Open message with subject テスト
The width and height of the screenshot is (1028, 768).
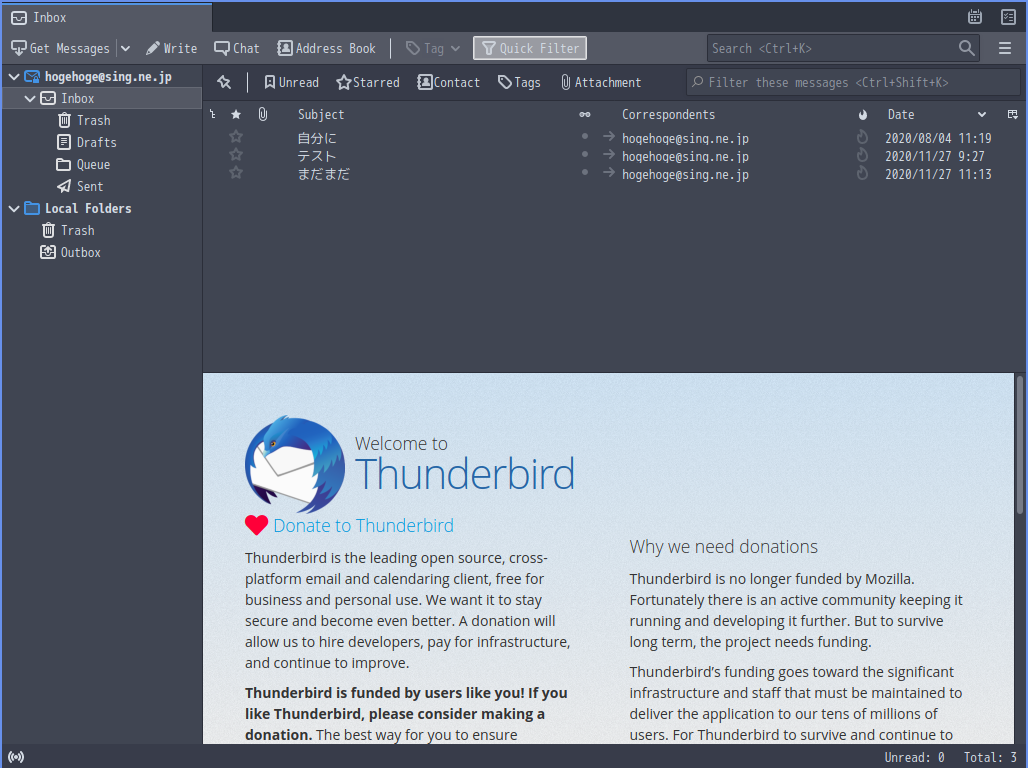(317, 156)
